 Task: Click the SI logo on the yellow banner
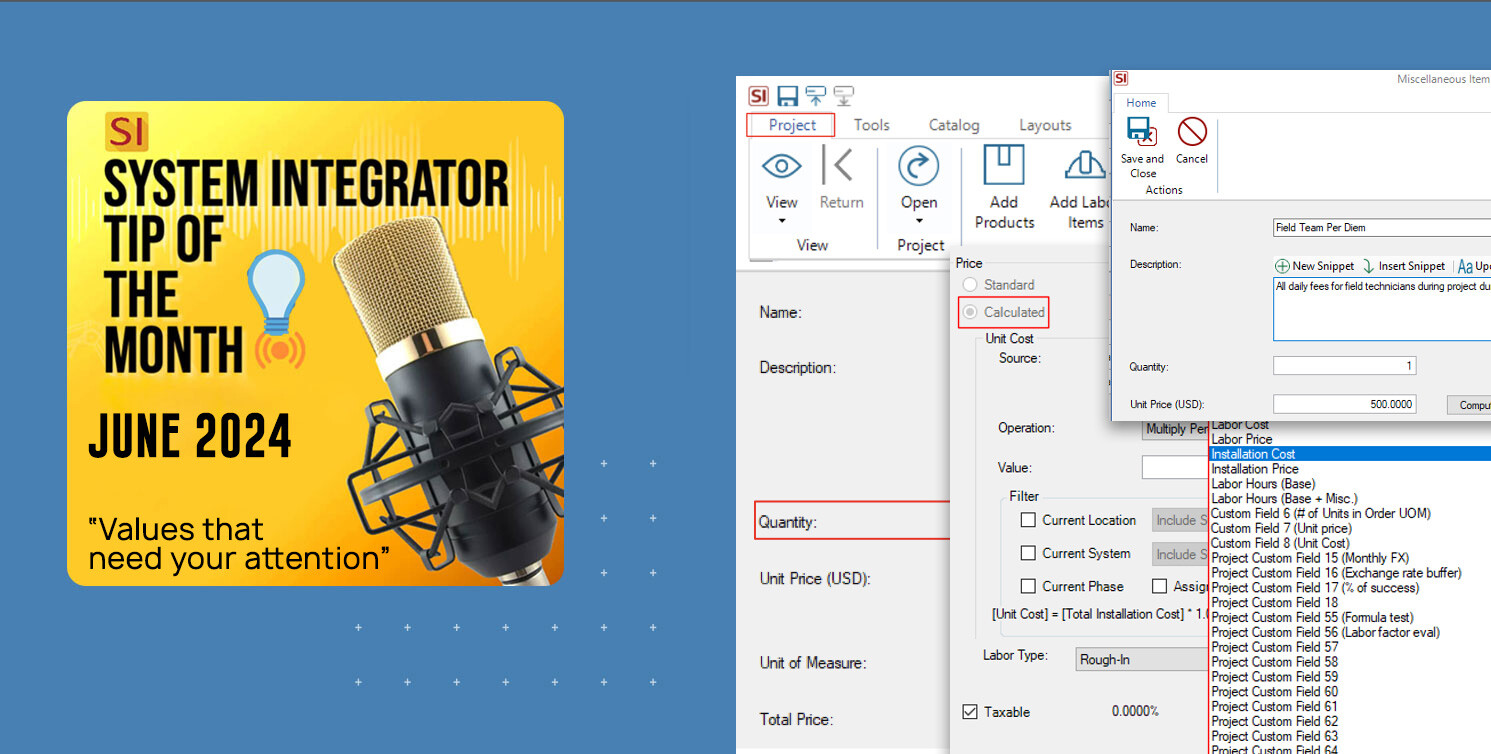[x=127, y=131]
